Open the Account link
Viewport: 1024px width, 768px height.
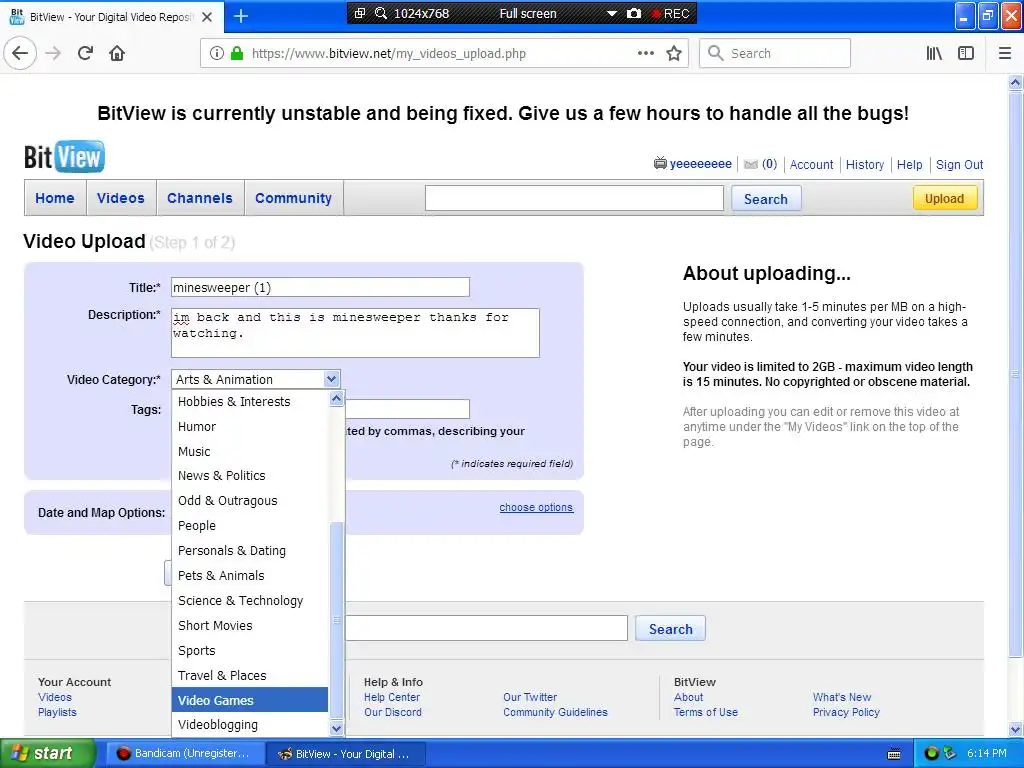click(811, 165)
